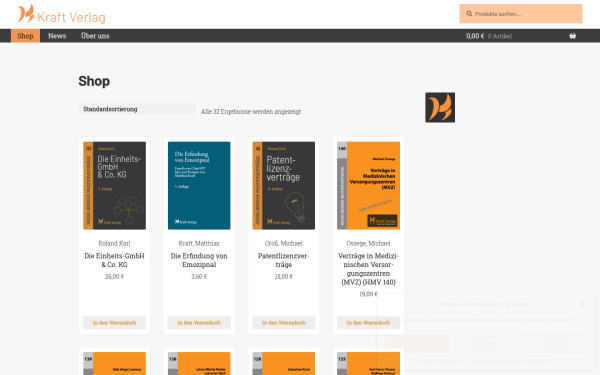Click the Die Einheits-GmbH & Co. KG title

(114, 260)
